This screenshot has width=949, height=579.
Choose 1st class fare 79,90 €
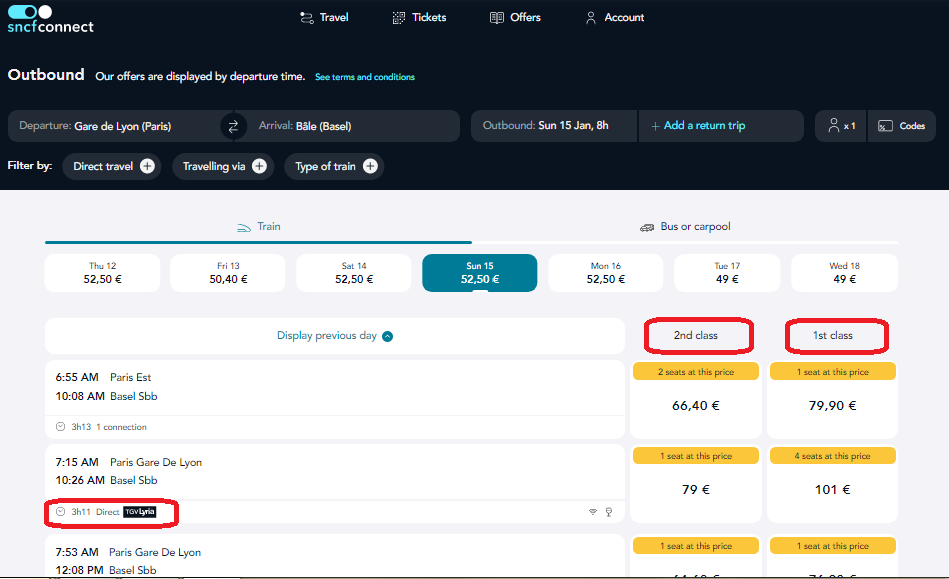(832, 399)
